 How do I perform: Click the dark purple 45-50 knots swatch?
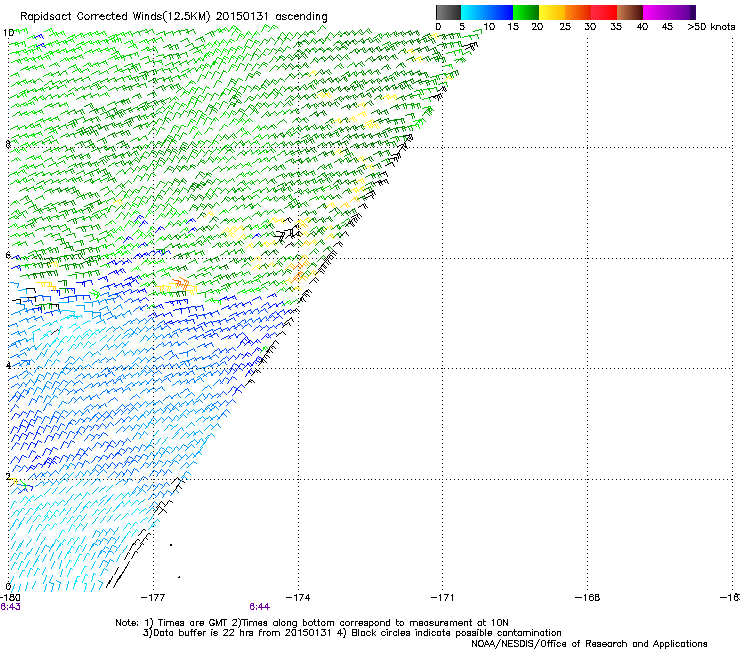click(x=682, y=12)
